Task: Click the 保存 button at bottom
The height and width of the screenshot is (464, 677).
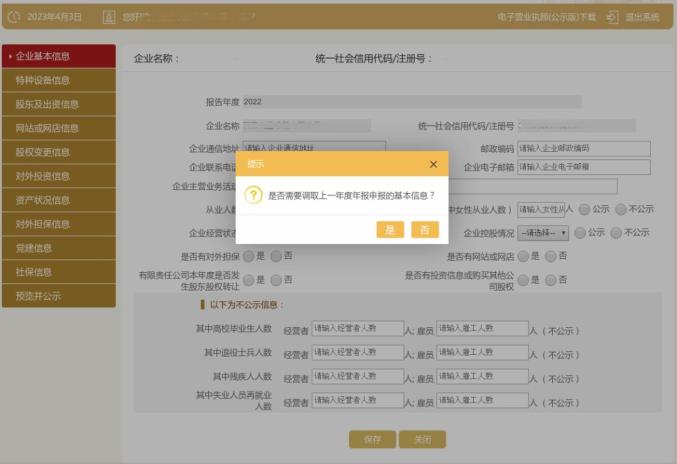Action: click(x=372, y=439)
